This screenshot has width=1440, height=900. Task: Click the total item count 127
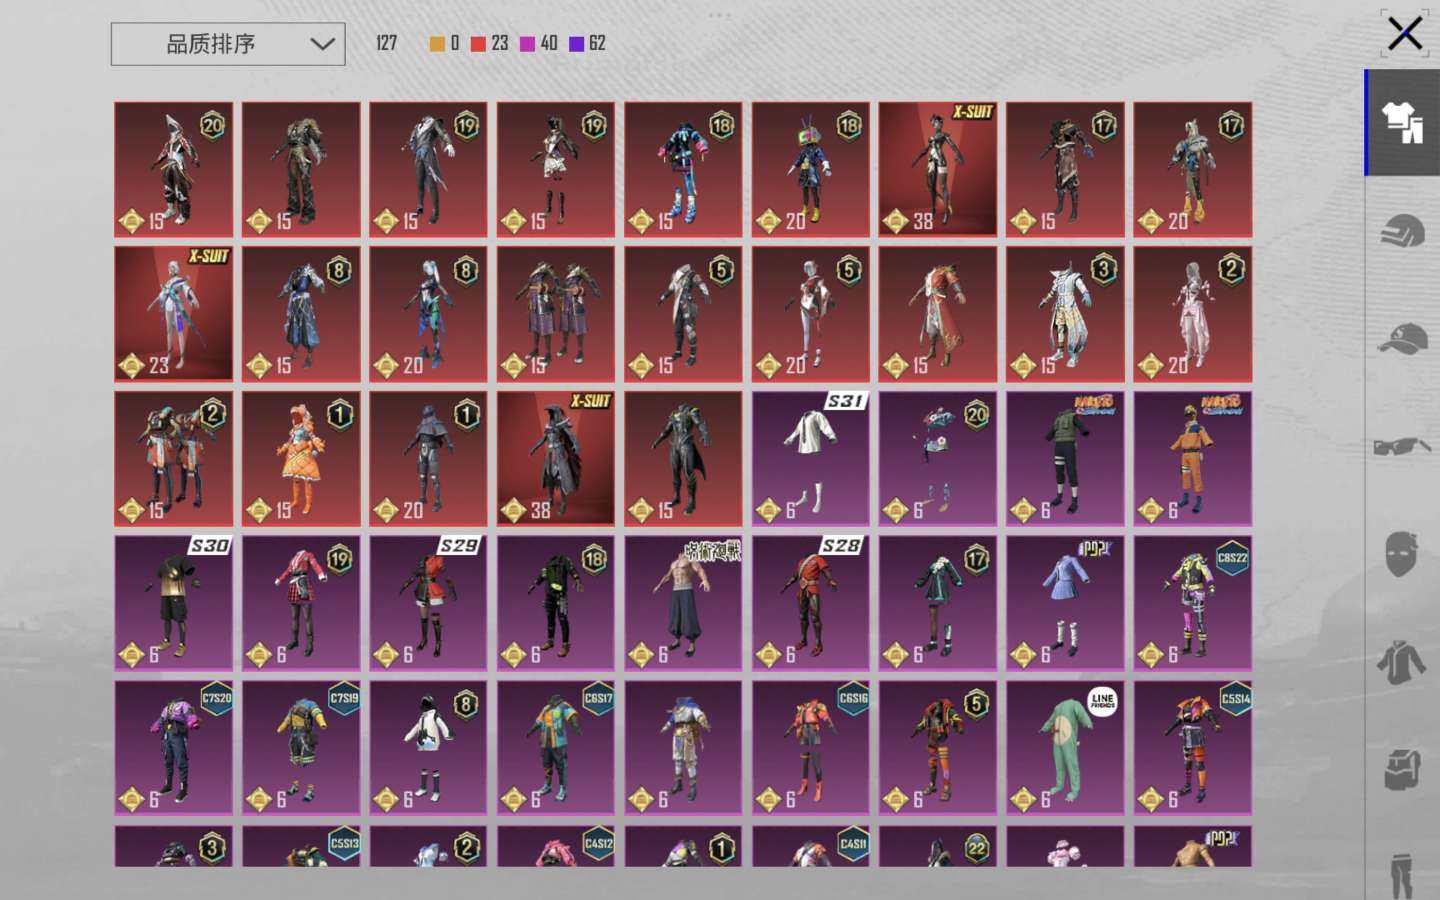pos(387,43)
